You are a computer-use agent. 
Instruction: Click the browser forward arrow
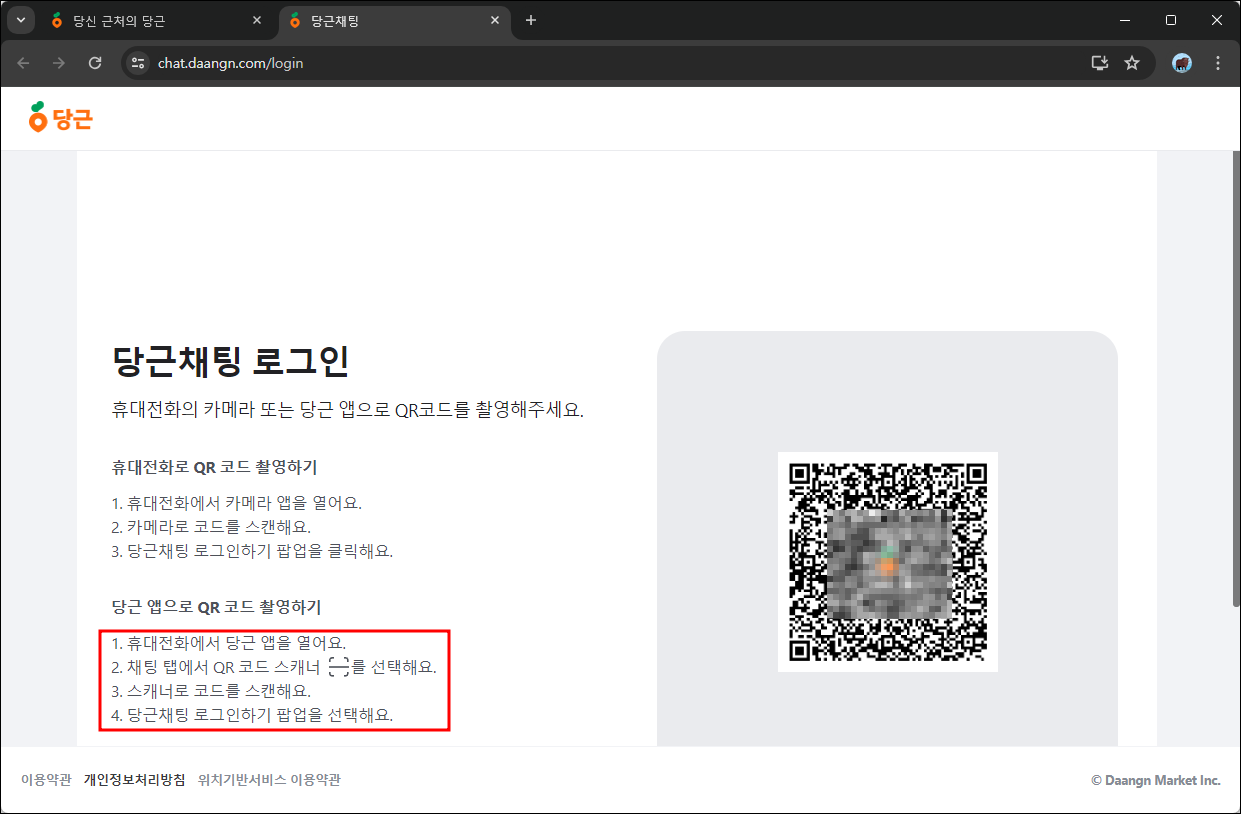click(59, 63)
